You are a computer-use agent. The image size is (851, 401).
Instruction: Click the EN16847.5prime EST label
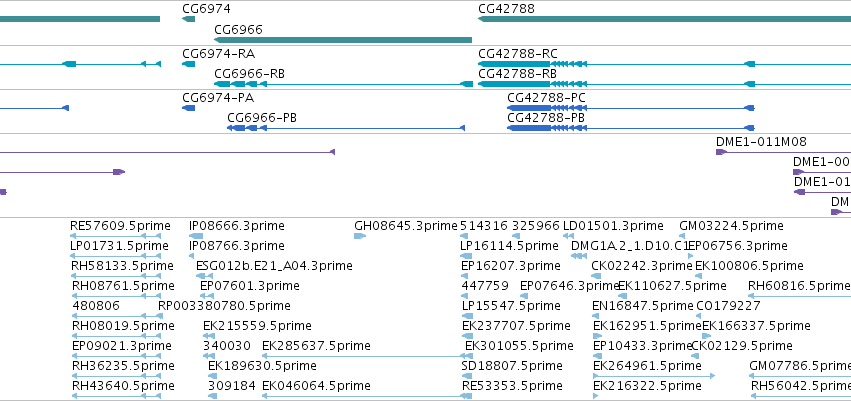coord(643,306)
